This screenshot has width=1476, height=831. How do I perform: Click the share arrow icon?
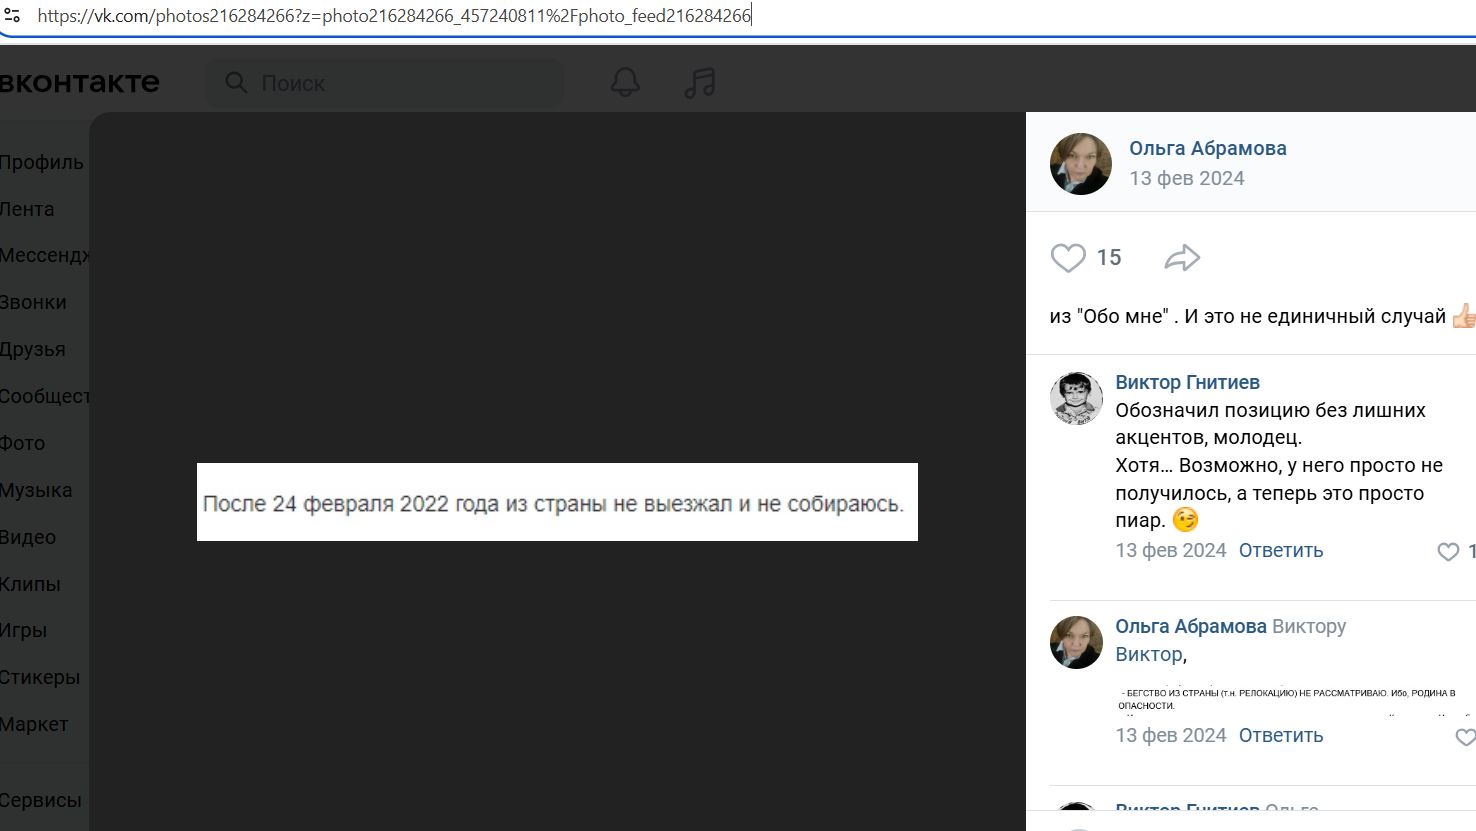pos(1182,258)
